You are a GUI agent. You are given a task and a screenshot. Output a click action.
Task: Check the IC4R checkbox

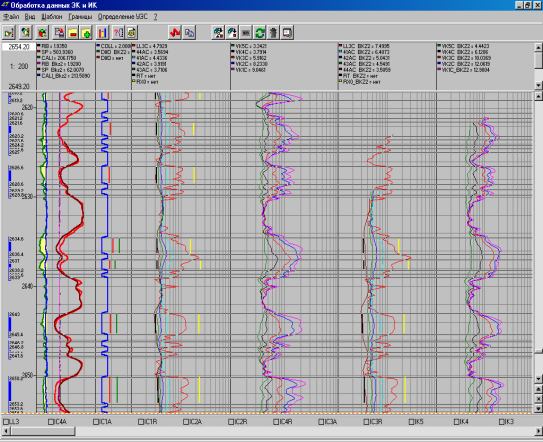pyautogui.click(x=276, y=422)
